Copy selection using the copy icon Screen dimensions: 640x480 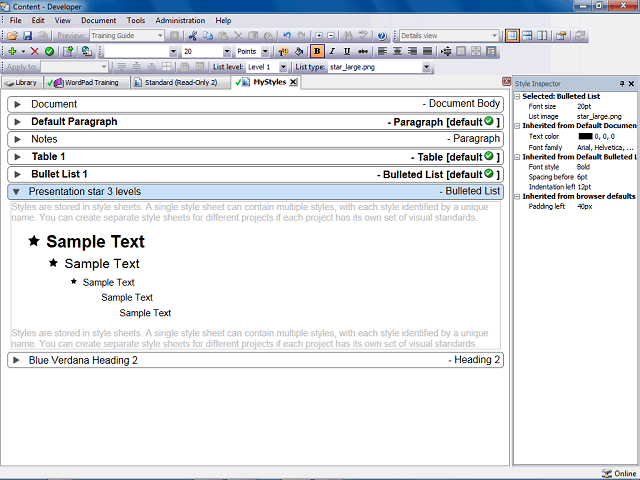click(x=208, y=36)
